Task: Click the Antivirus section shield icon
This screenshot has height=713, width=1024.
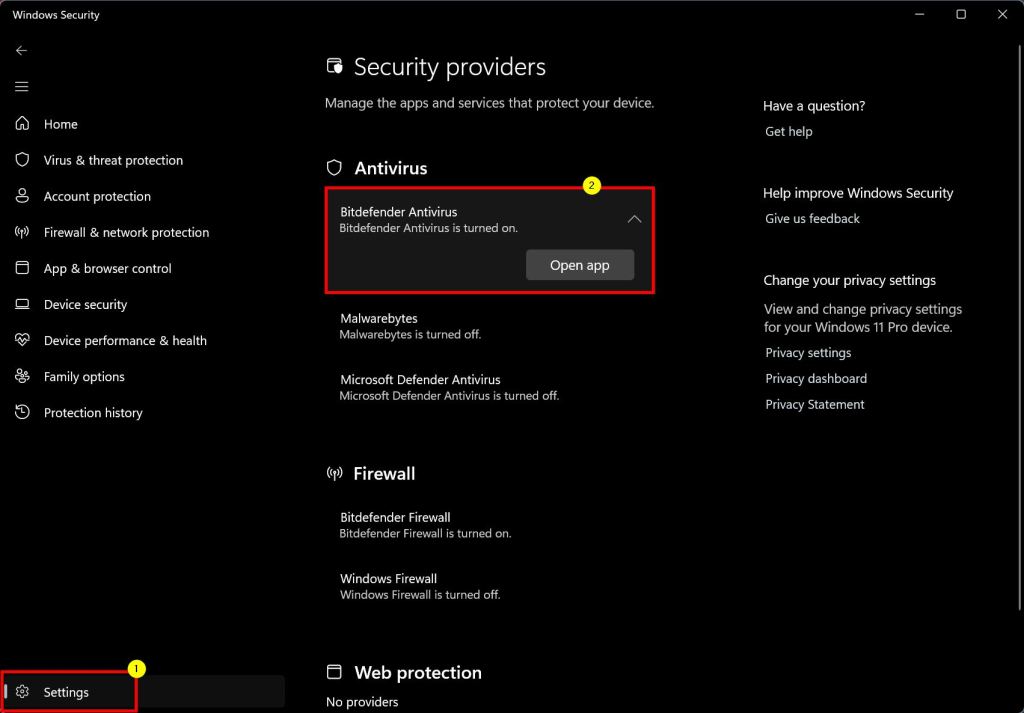Action: click(334, 168)
